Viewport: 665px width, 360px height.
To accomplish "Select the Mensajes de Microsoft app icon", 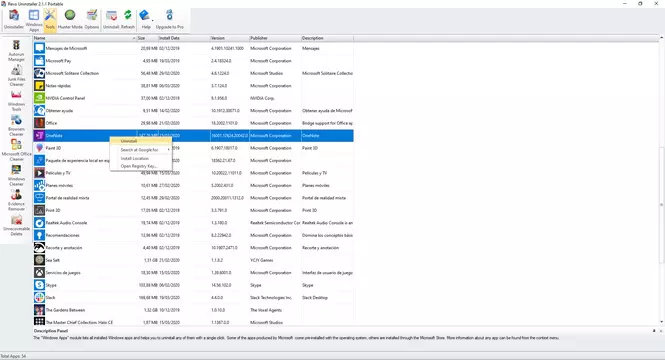I will coord(39,48).
